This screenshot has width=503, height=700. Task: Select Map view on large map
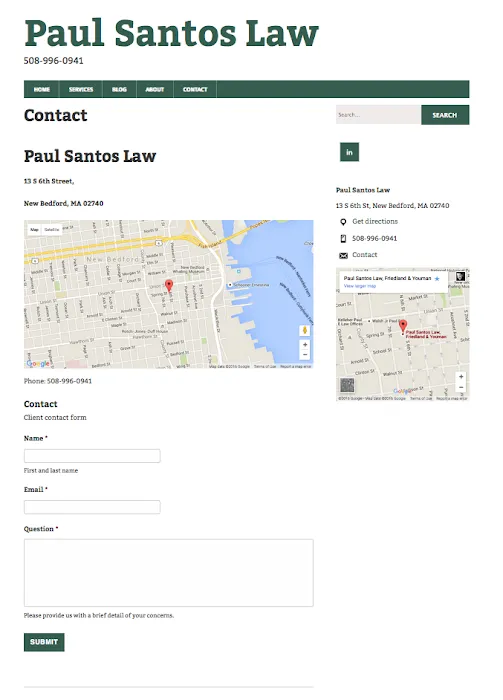(x=34, y=229)
